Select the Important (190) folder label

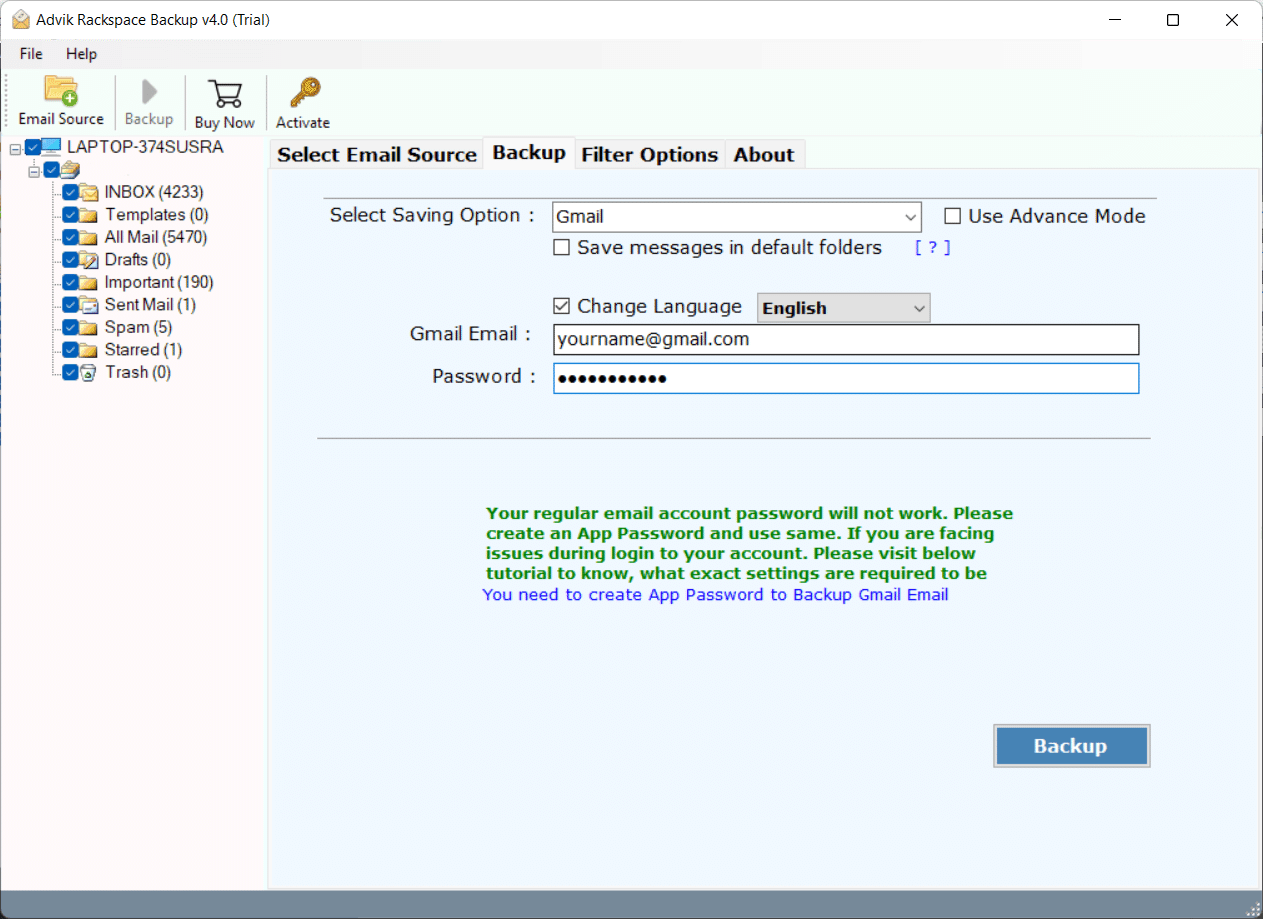[x=159, y=282]
